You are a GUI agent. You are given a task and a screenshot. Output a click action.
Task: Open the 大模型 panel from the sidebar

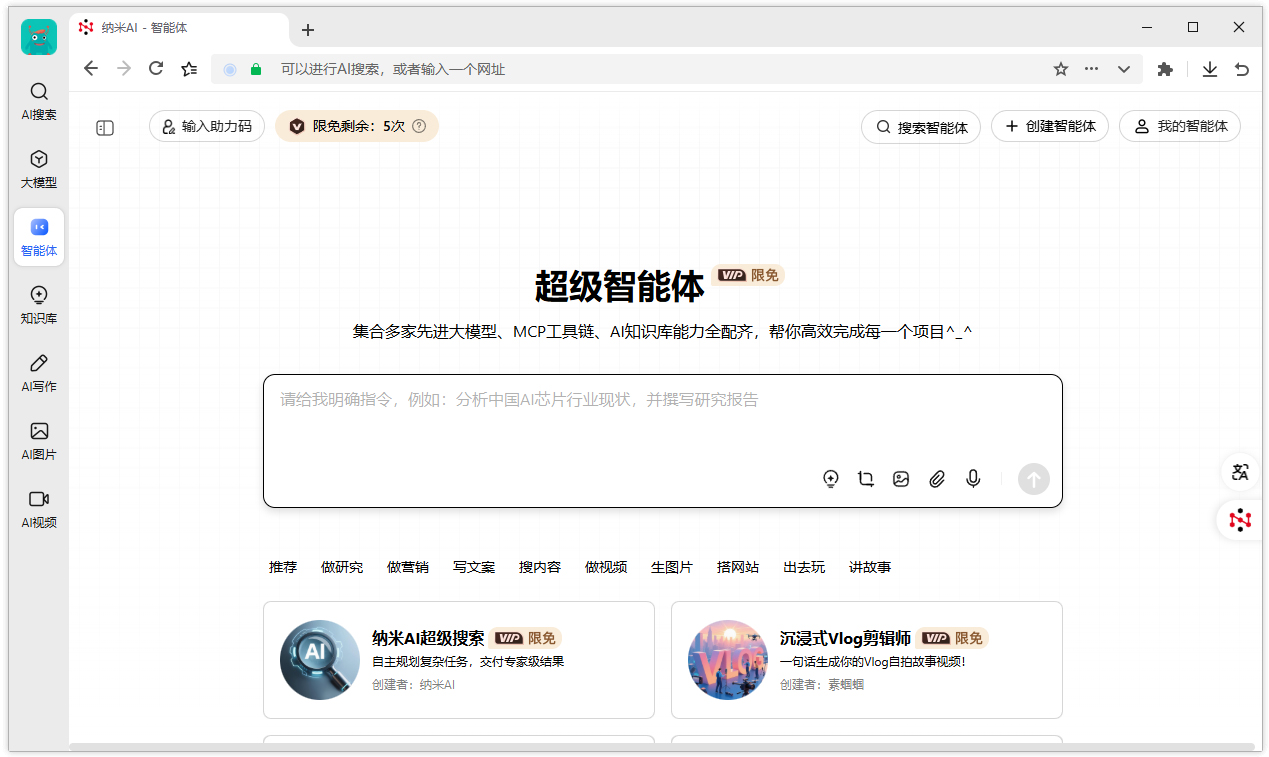(38, 168)
